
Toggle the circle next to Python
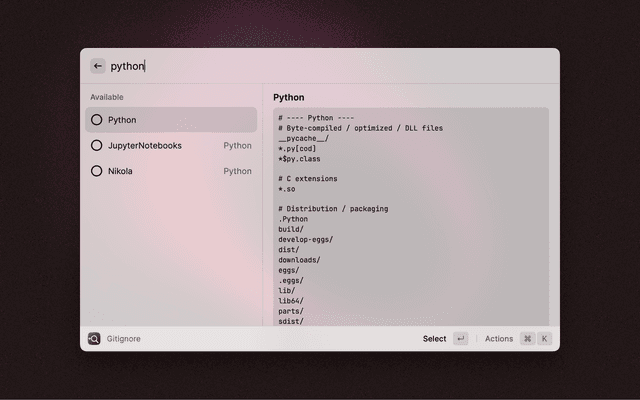[x=96, y=120]
